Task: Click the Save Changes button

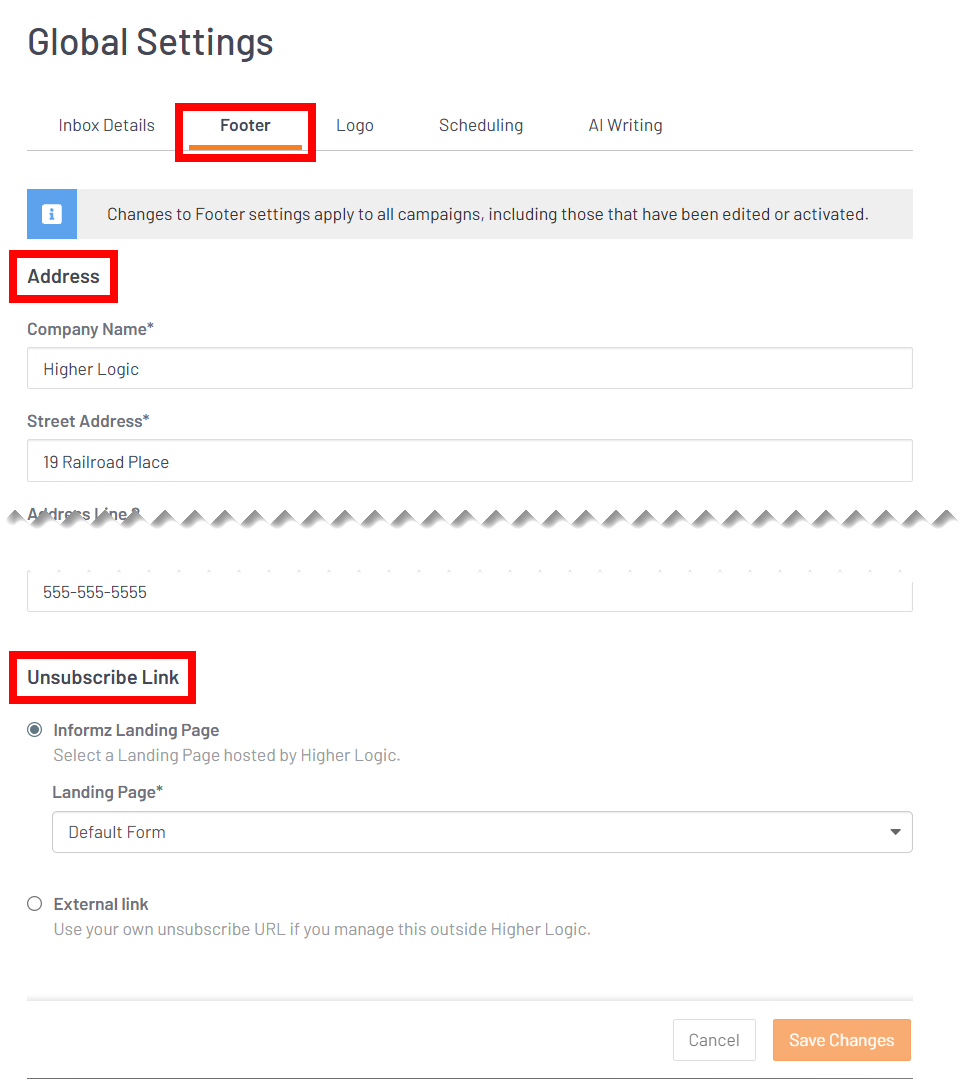Action: pos(841,1039)
